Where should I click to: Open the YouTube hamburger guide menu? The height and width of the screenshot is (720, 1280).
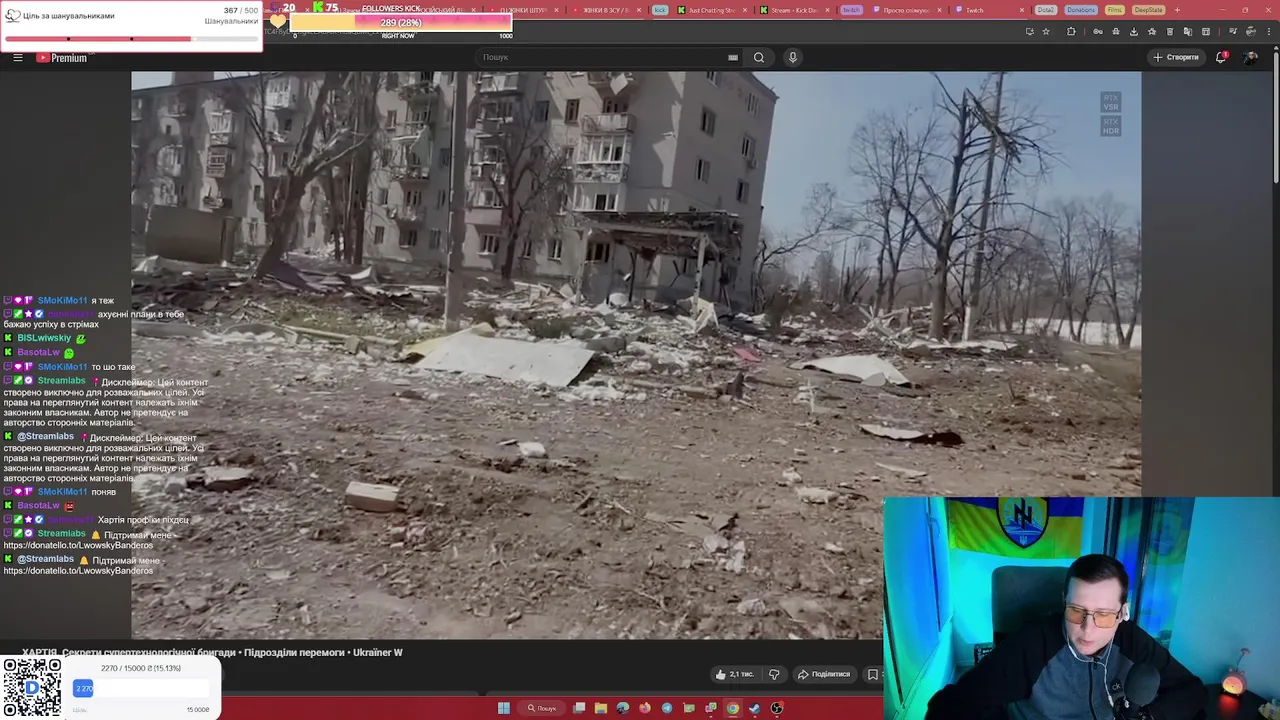(17, 57)
